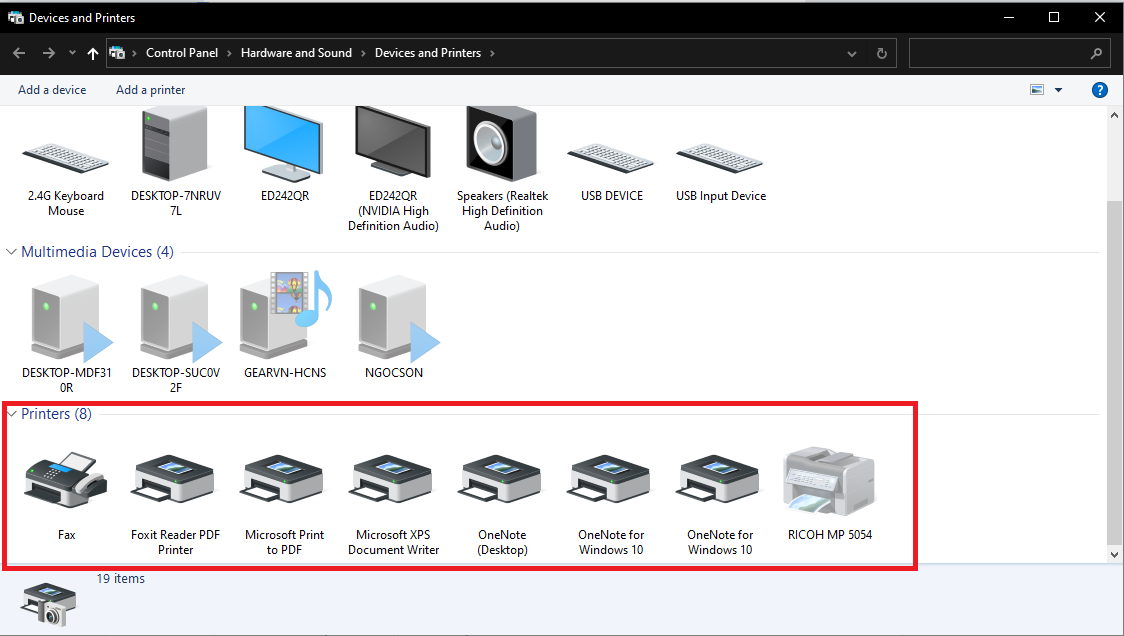Select the USB Input Device icon
1124x636 pixels.
(720, 158)
